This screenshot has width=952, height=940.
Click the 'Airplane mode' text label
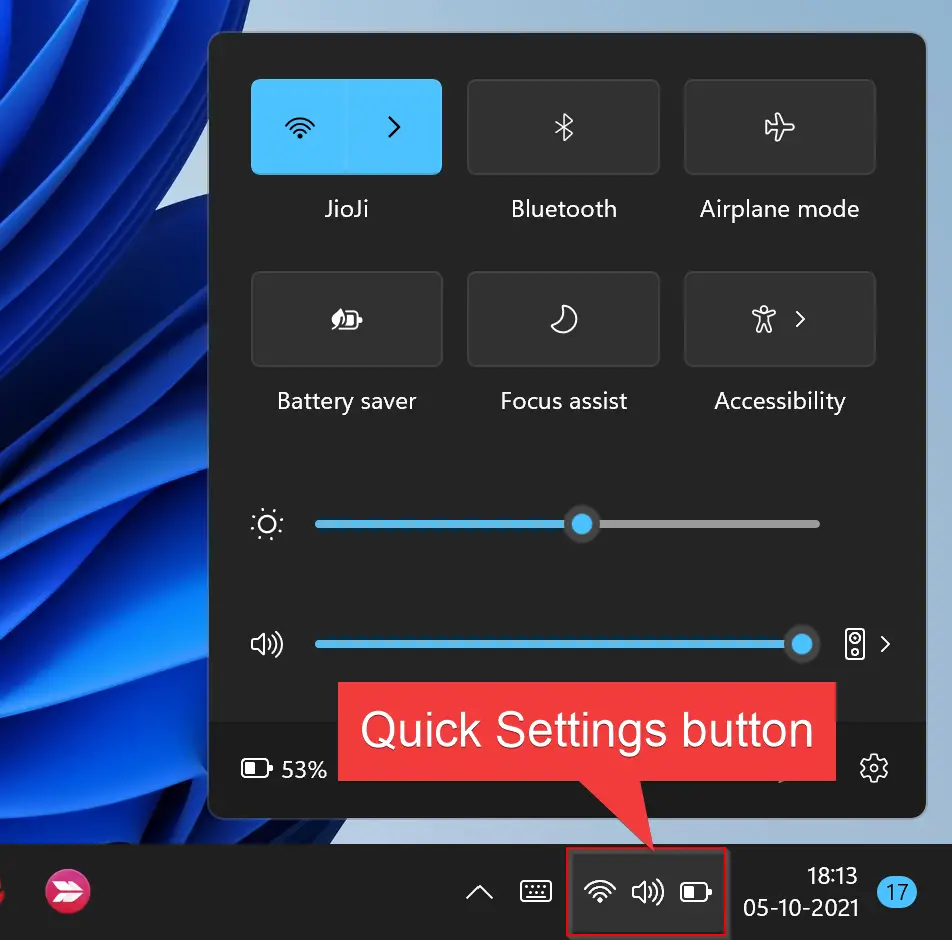pyautogui.click(x=780, y=209)
